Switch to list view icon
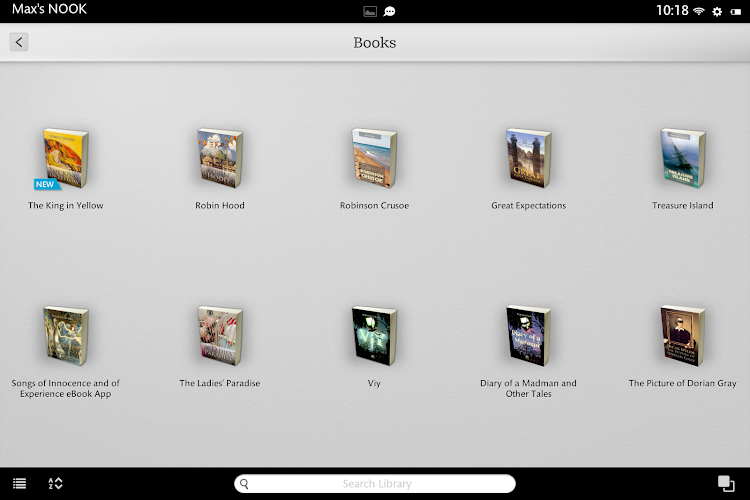 20,484
